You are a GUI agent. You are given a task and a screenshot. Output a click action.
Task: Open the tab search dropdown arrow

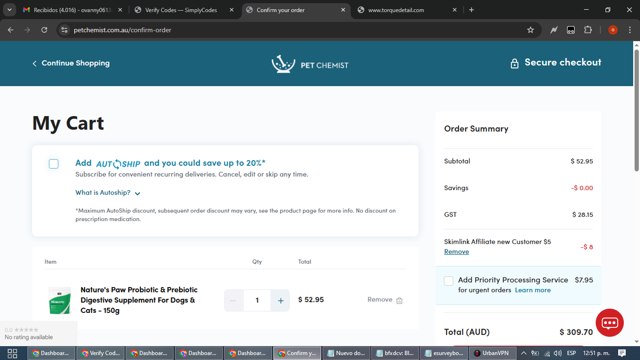9,10
